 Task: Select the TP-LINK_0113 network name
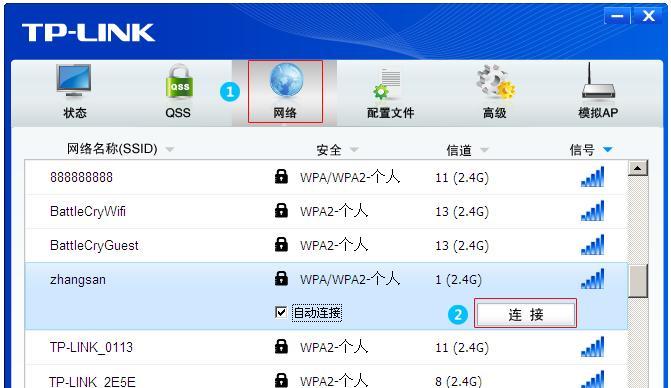(91, 347)
